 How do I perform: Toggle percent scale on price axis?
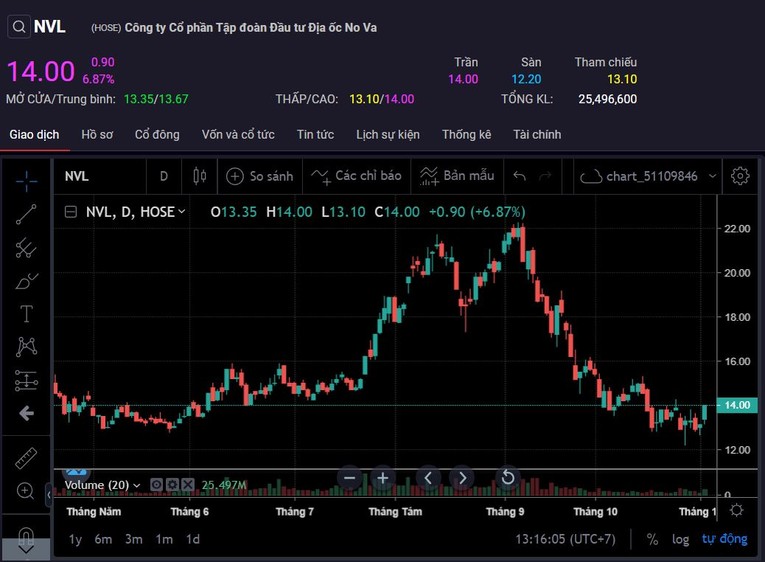(652, 539)
